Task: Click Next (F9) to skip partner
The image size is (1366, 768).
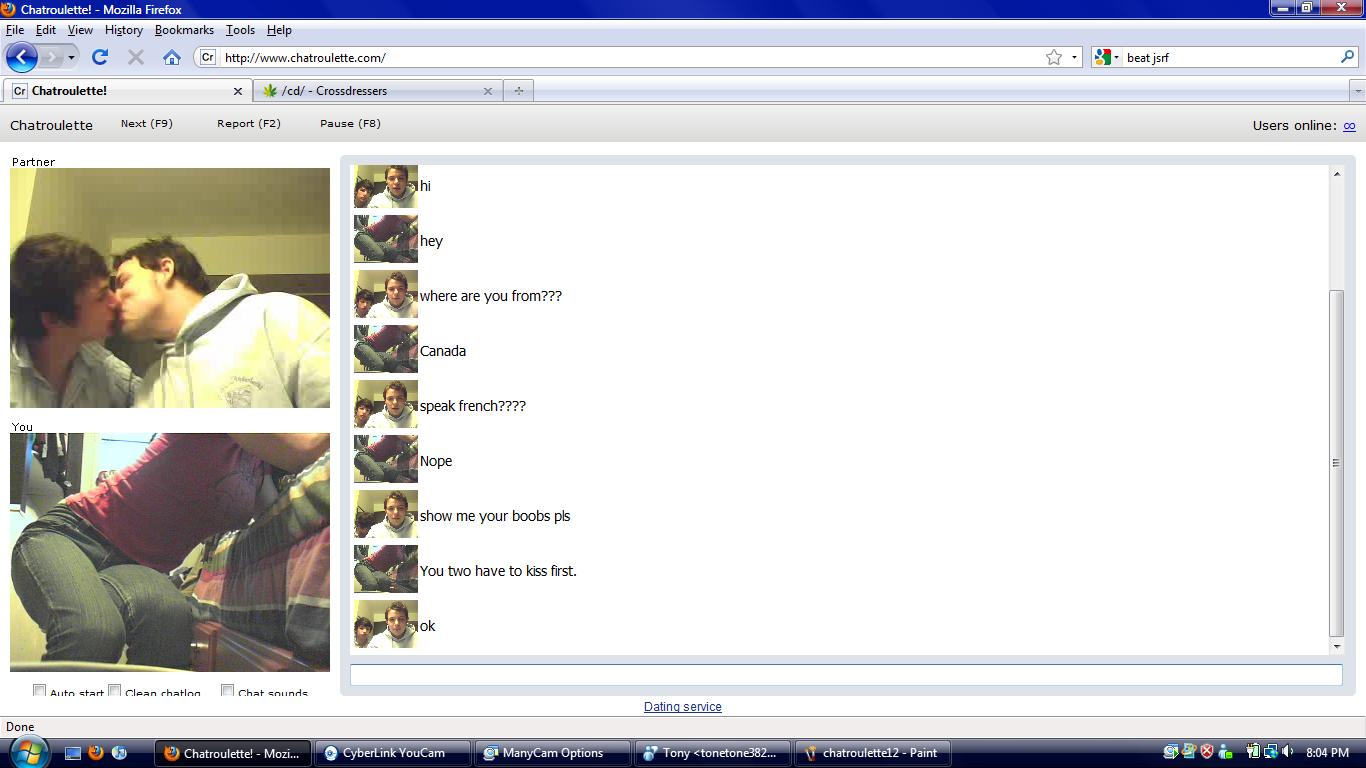Action: pyautogui.click(x=147, y=124)
